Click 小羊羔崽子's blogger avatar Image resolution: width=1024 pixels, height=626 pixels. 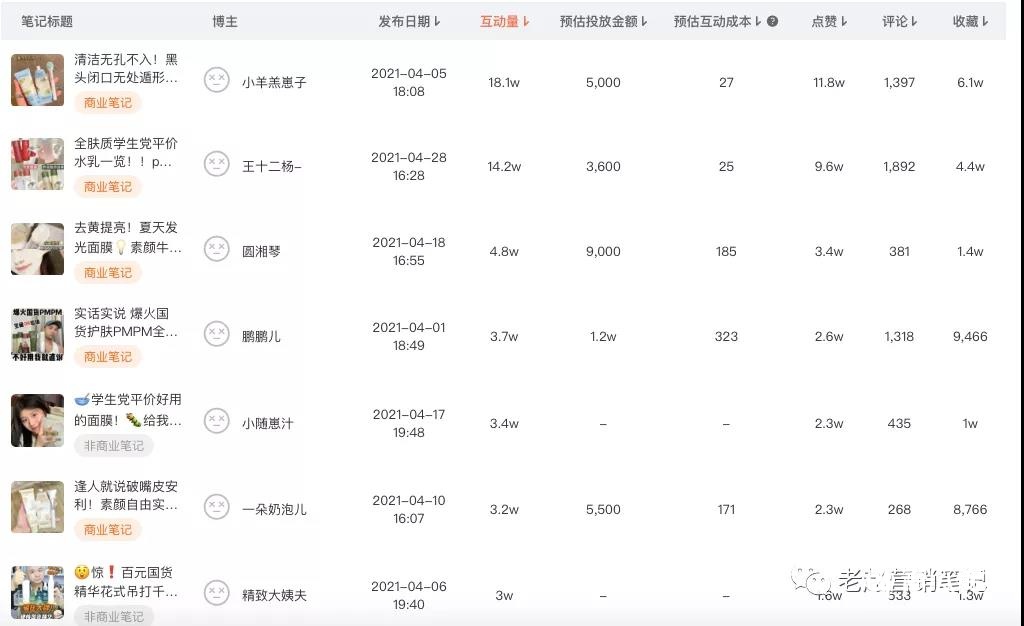click(x=217, y=81)
